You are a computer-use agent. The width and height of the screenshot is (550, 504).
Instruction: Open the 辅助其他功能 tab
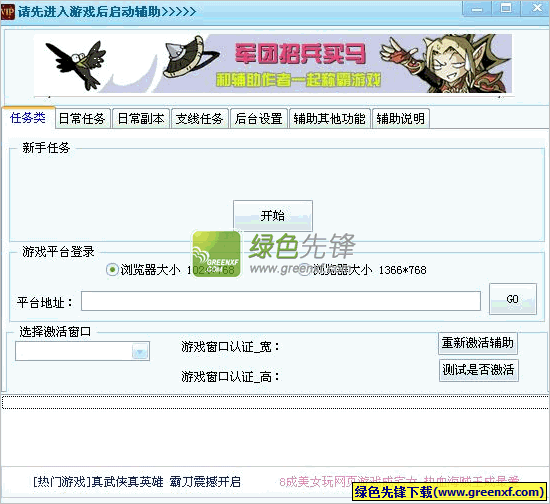(330, 119)
